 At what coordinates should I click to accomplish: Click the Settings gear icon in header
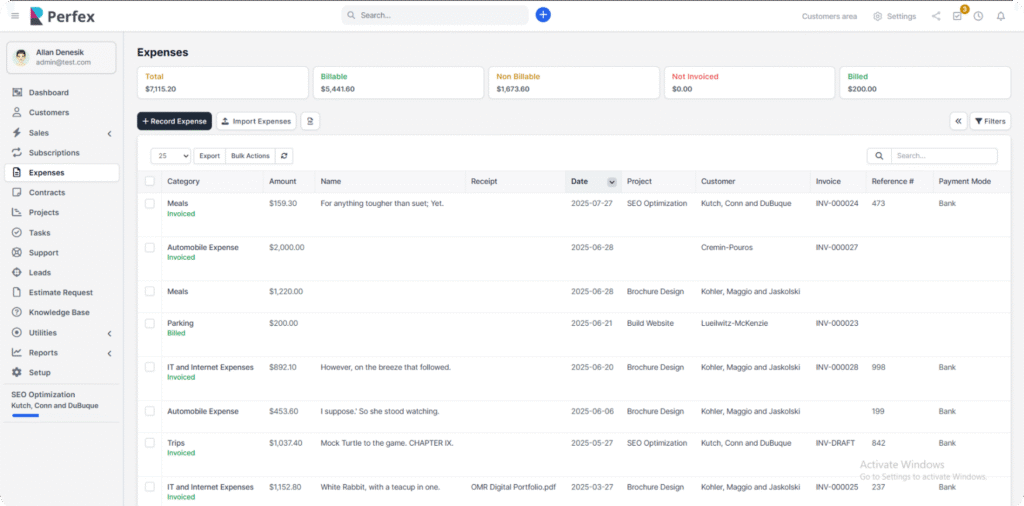click(x=878, y=16)
